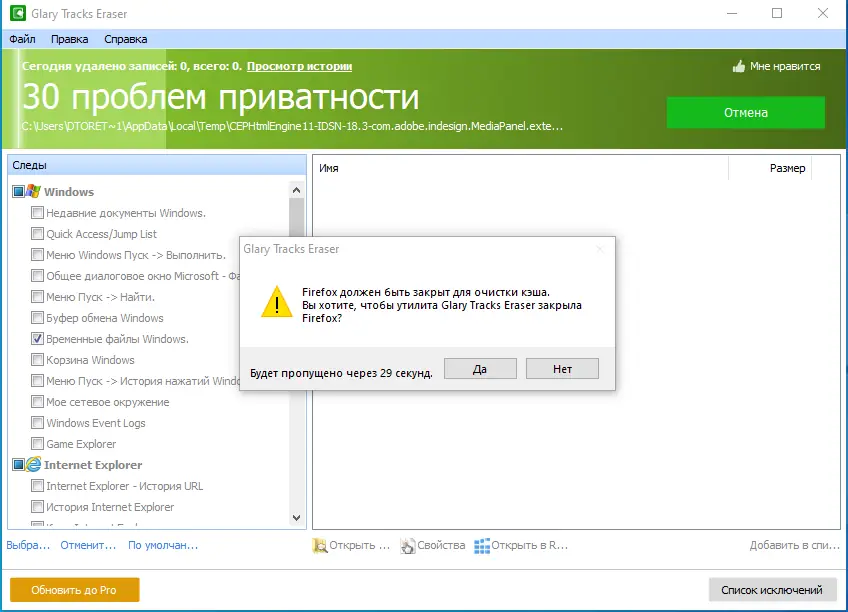Click Список исключений button
The width and height of the screenshot is (848, 612).
(772, 590)
